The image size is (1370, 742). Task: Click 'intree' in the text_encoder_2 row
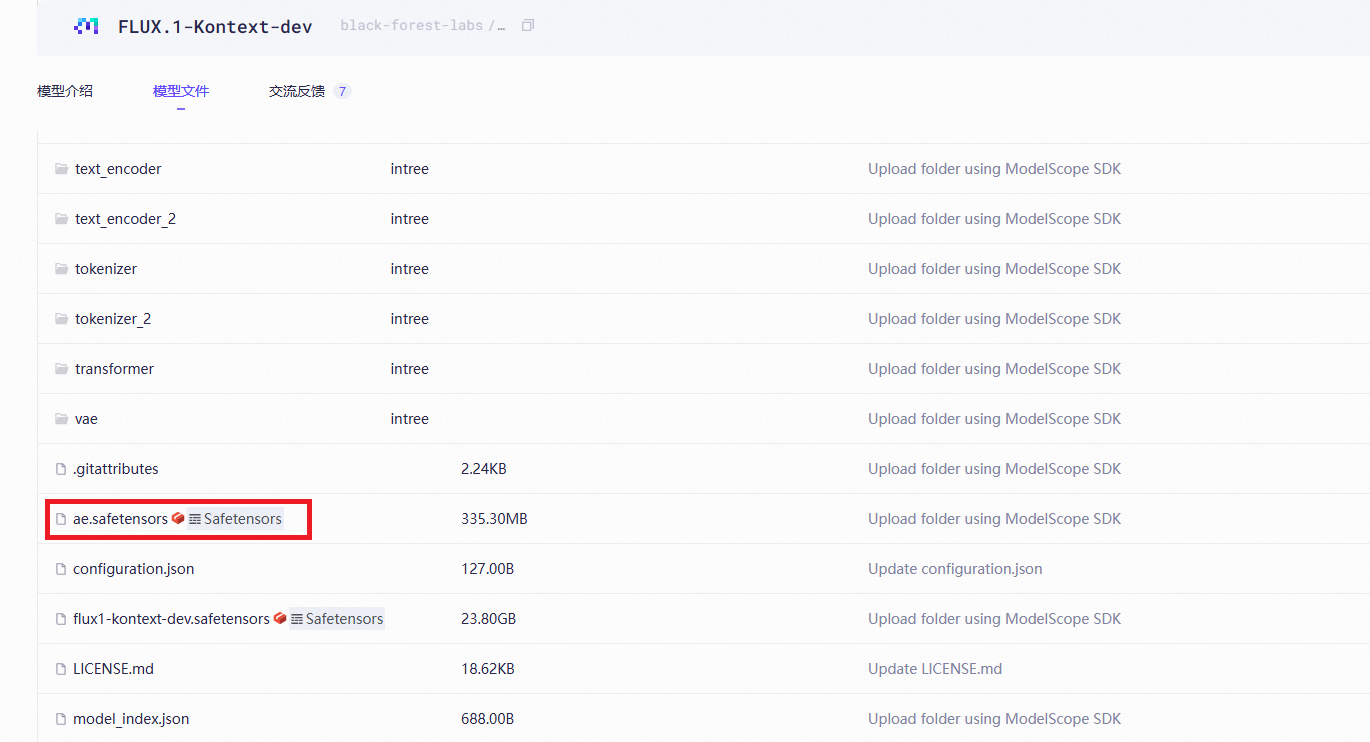(410, 219)
